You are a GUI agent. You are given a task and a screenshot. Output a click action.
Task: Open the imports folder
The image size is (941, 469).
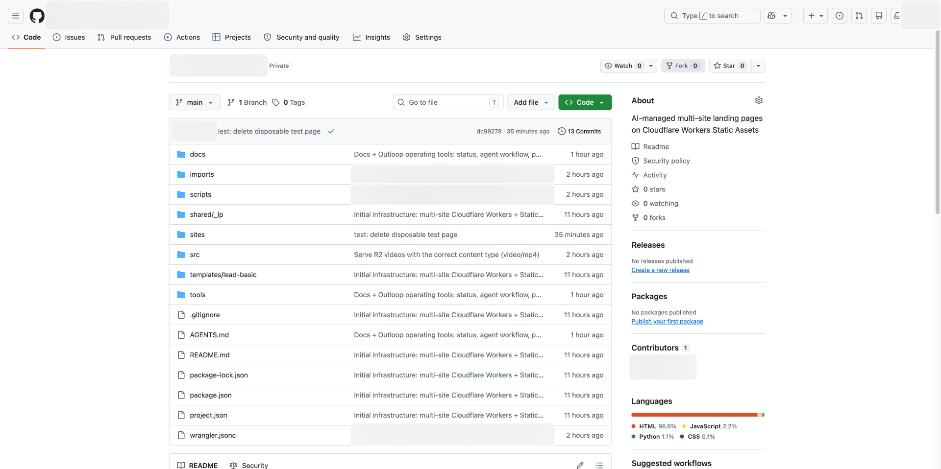coord(202,175)
